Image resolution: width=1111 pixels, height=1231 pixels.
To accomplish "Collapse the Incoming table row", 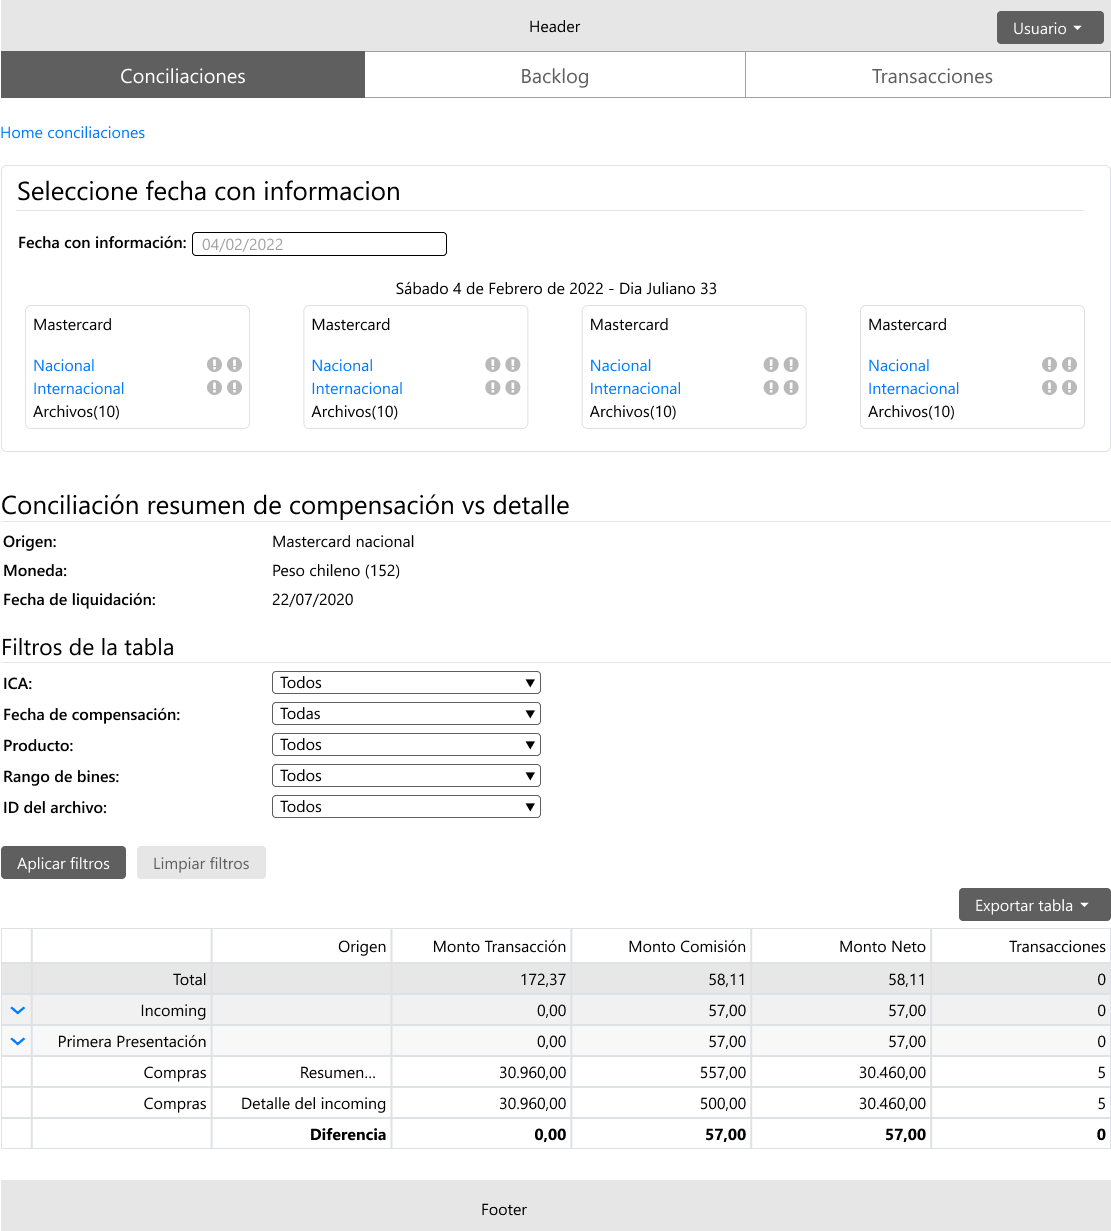I will click(x=17, y=1010).
